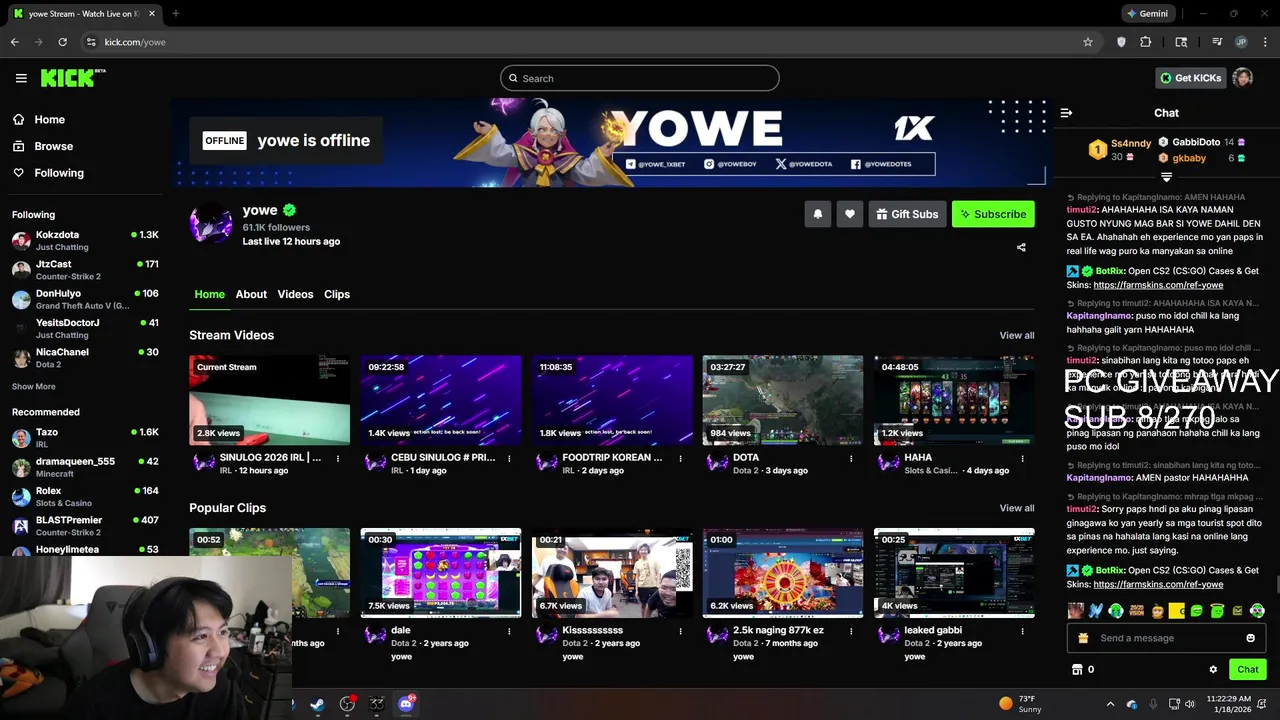Screen dimensions: 1280x720
Task: Open a new browser tab
Action: 175,13
